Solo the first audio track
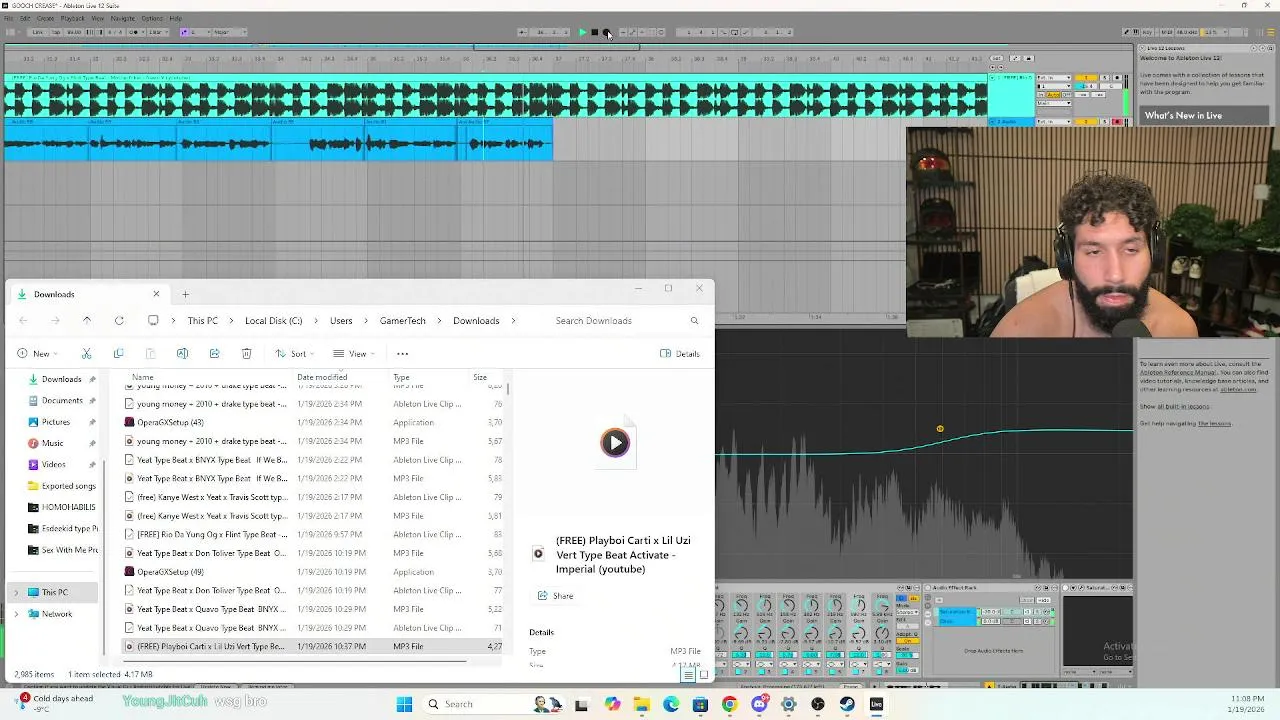1280x720 pixels. coord(1105,78)
